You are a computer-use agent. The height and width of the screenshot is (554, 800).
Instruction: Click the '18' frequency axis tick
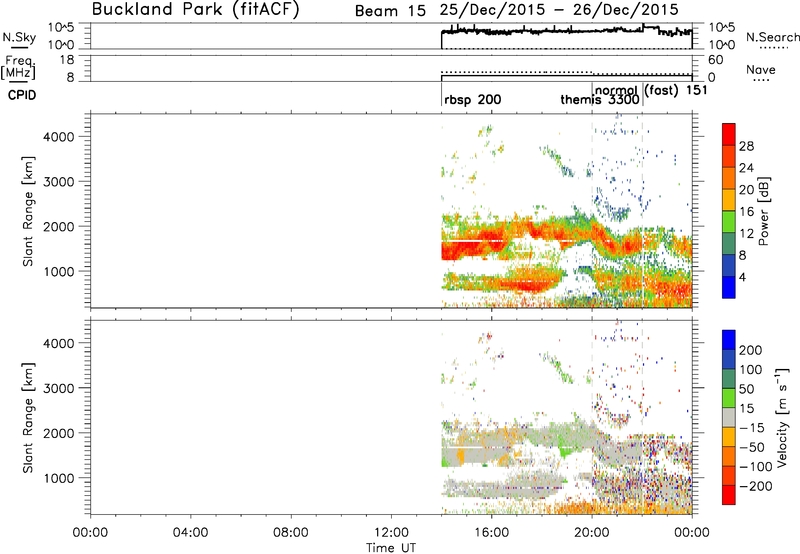67,60
